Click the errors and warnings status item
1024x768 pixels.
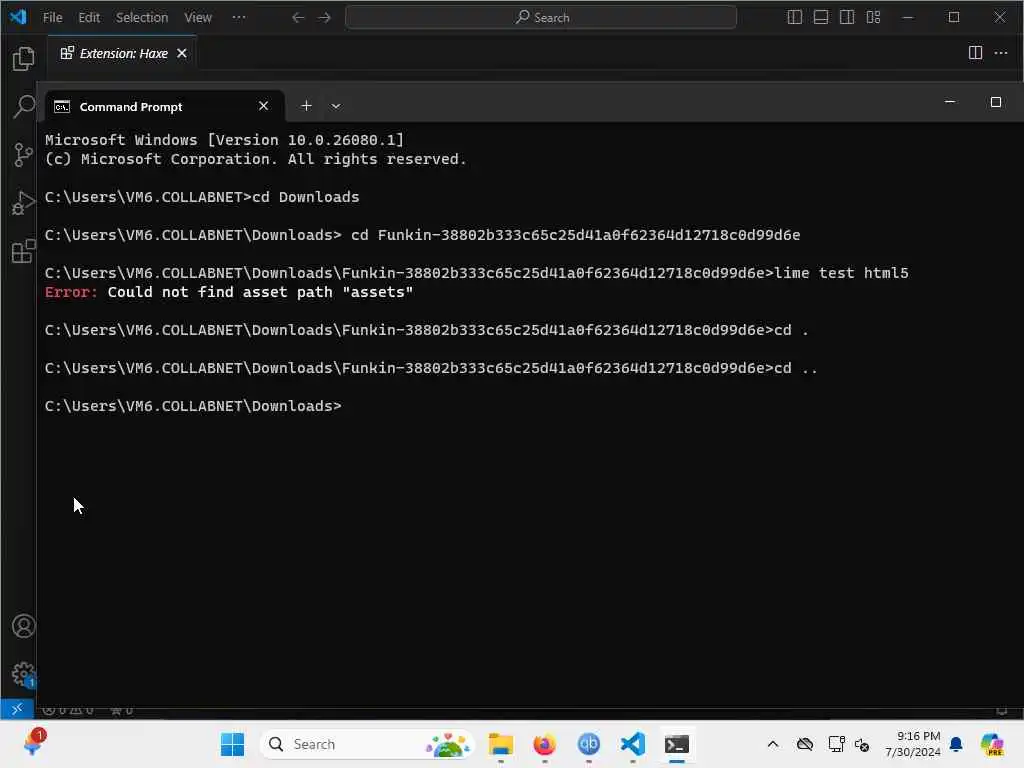click(x=68, y=711)
